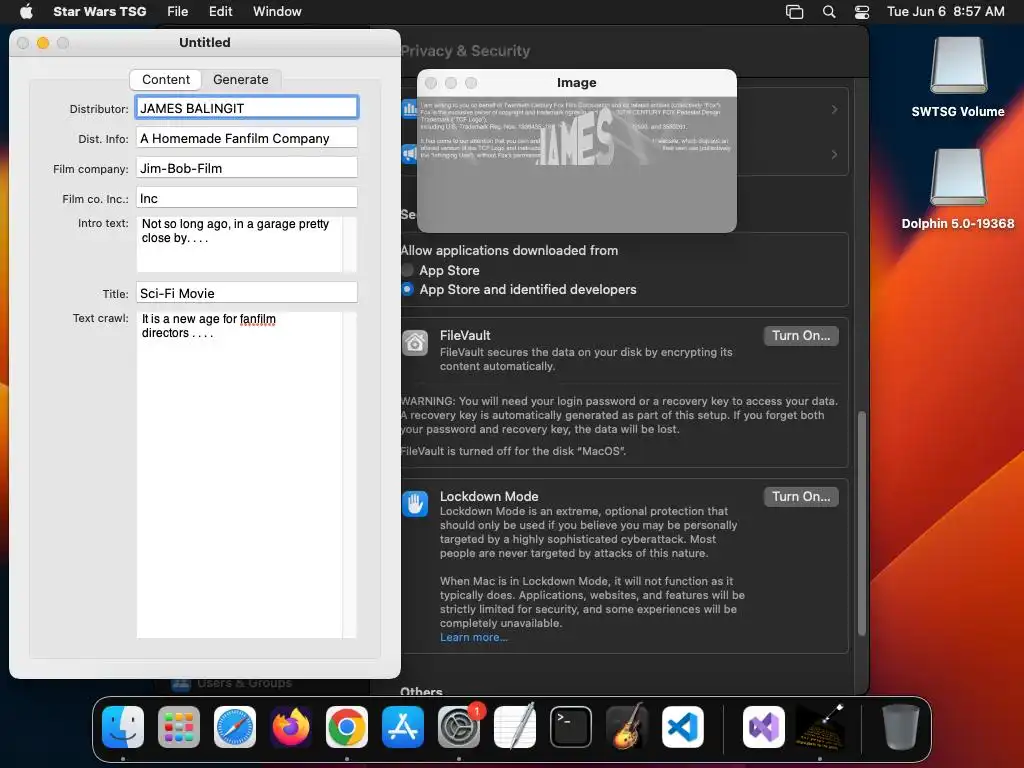Open the File menu
1024x768 pixels.
[178, 11]
